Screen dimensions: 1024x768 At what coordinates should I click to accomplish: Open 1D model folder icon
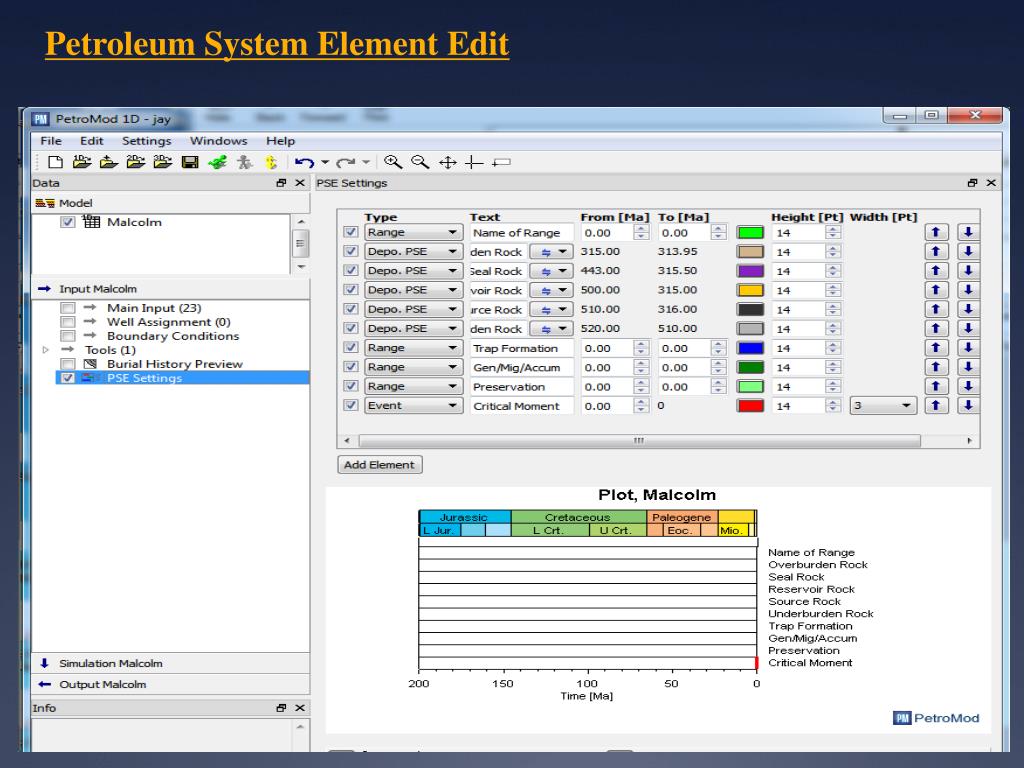(x=82, y=162)
